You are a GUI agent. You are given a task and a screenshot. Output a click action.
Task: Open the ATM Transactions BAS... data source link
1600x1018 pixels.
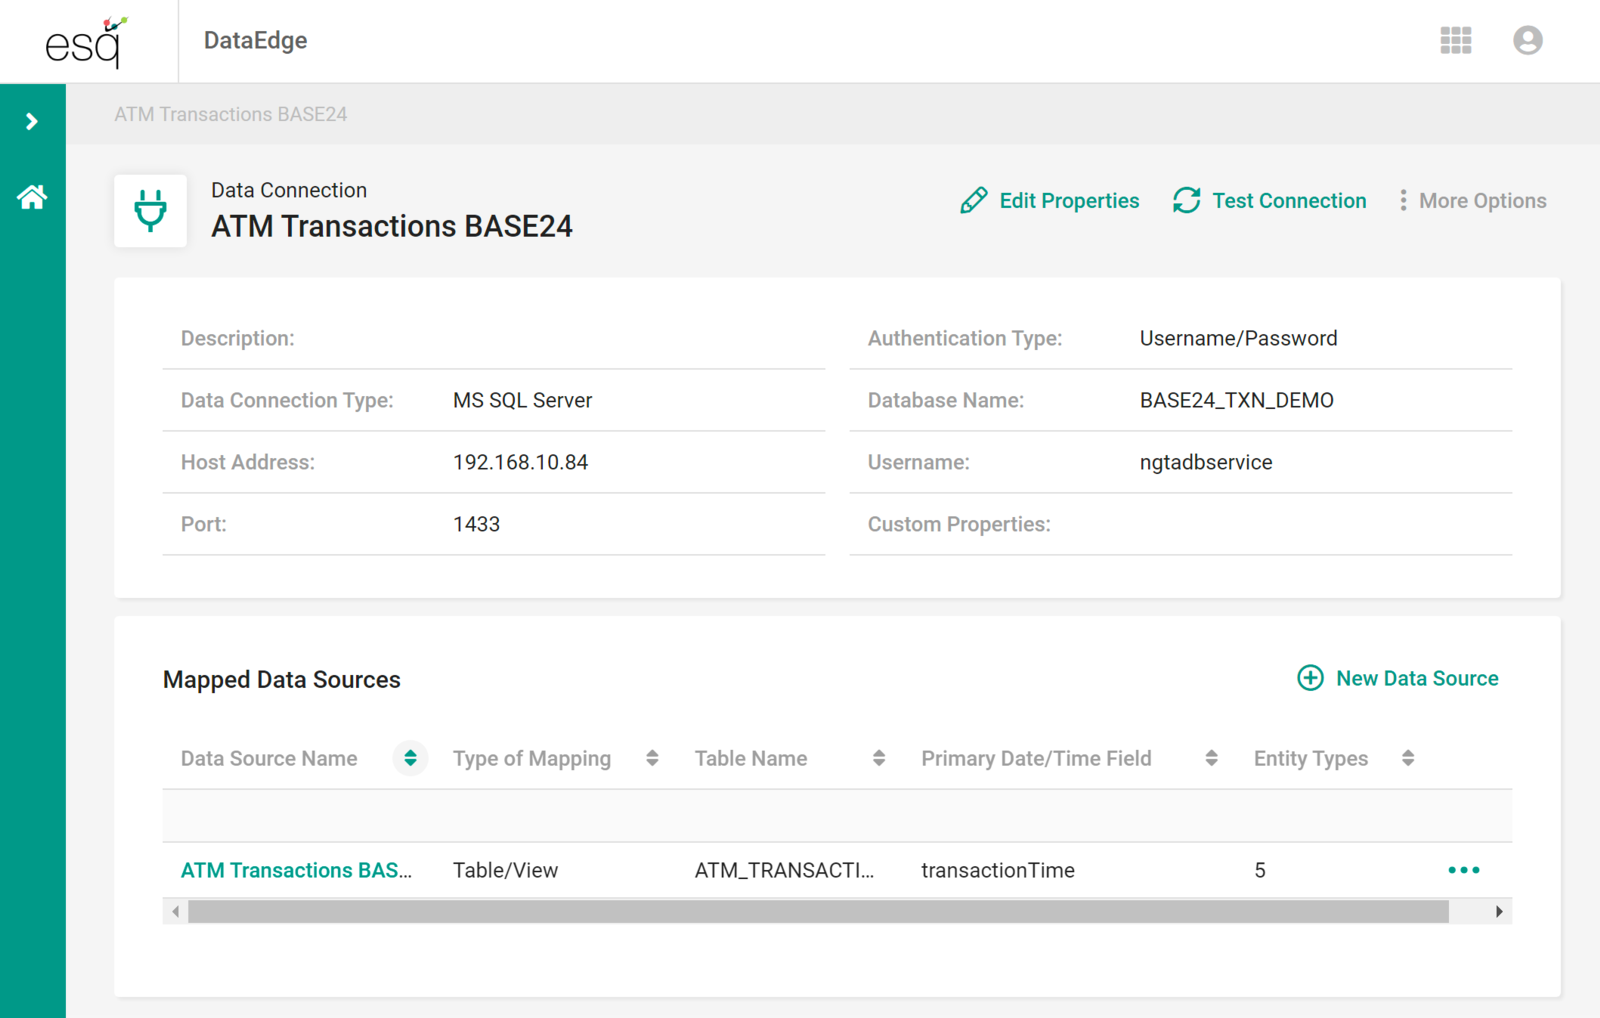pos(296,870)
